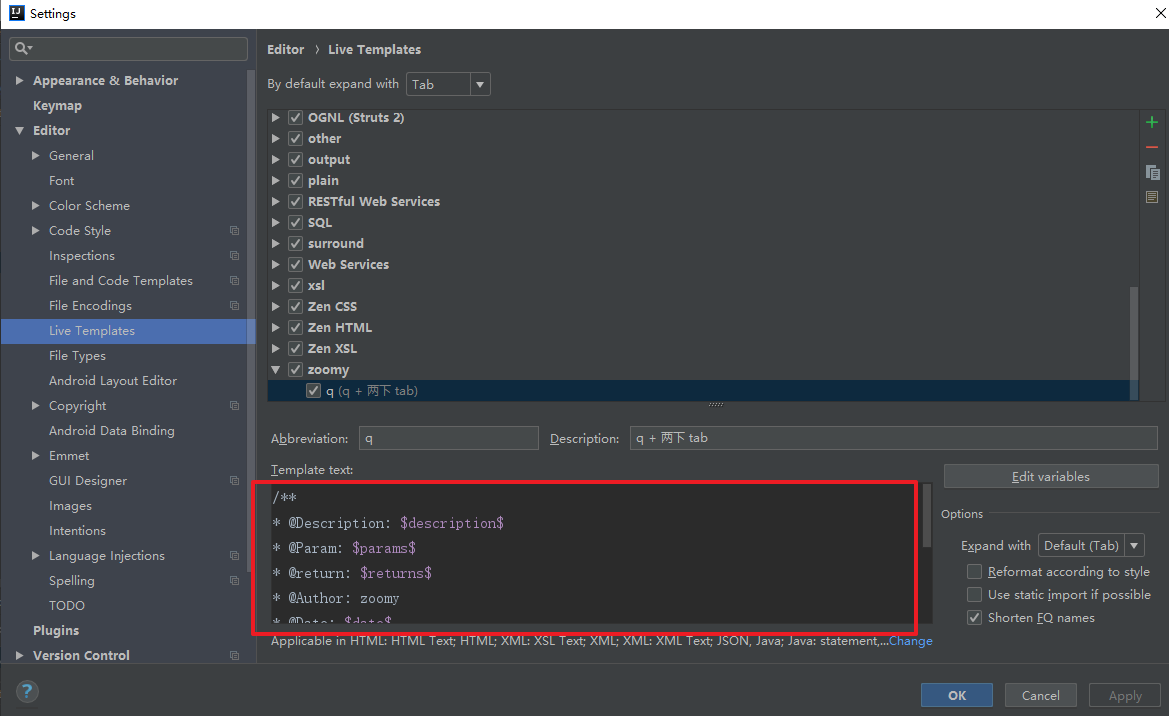Click the project-level icon beside Copyright

[x=234, y=406]
